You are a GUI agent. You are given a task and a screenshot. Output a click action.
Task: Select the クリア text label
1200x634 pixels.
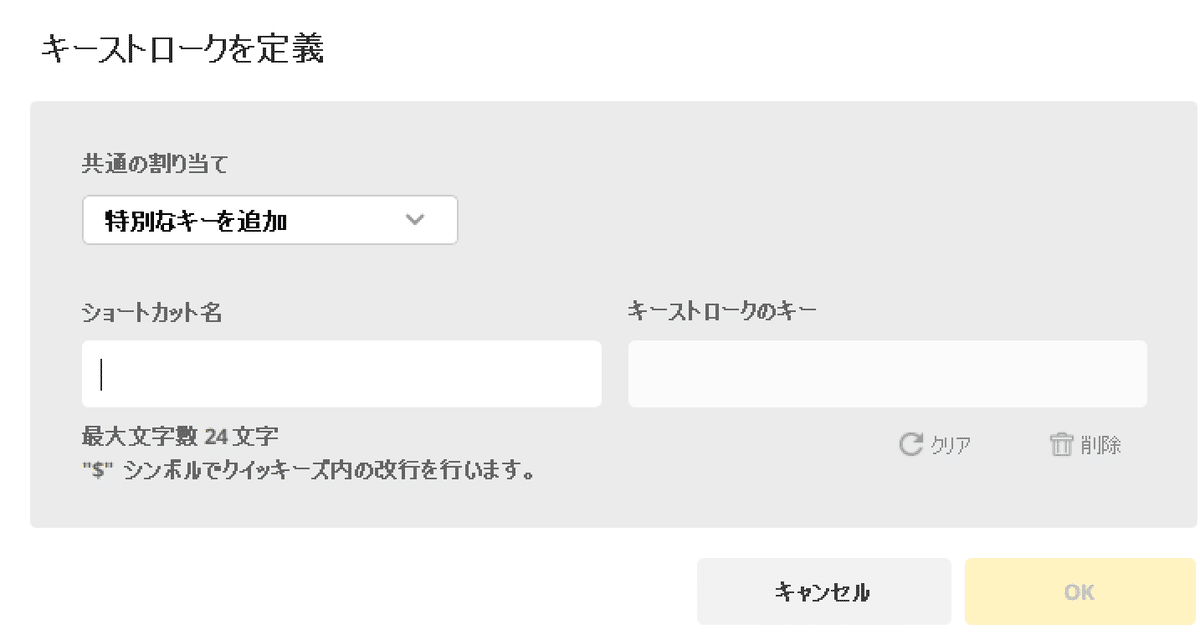[950, 445]
